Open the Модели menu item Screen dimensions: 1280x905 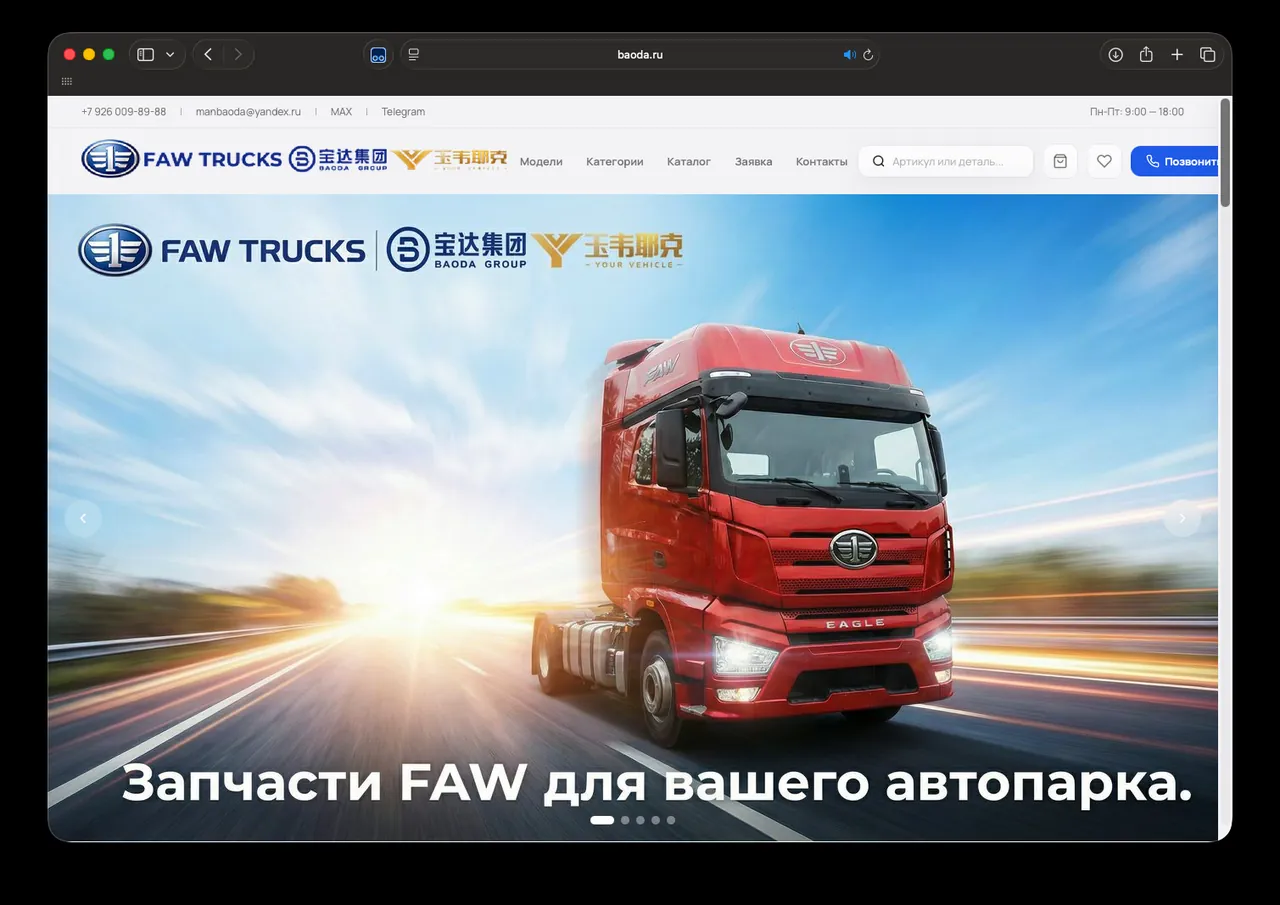tap(541, 161)
